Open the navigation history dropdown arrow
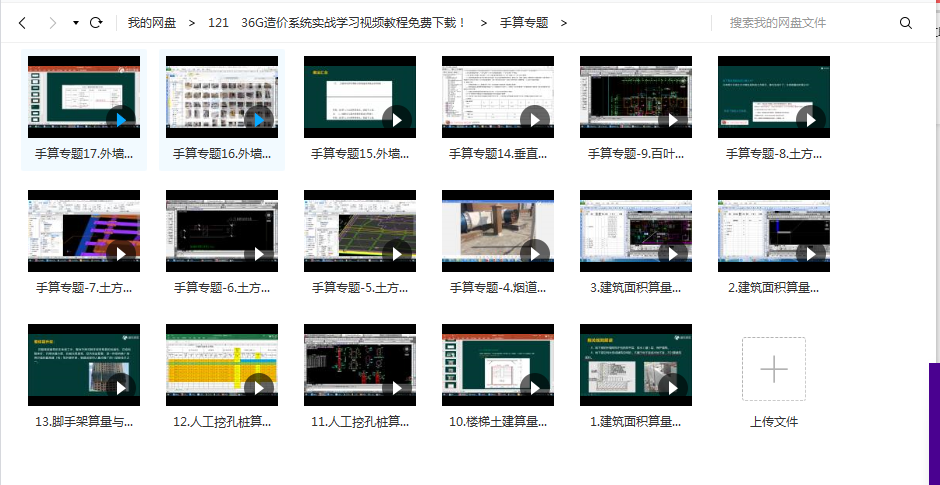Viewport: 940px width, 485px height. (76, 23)
